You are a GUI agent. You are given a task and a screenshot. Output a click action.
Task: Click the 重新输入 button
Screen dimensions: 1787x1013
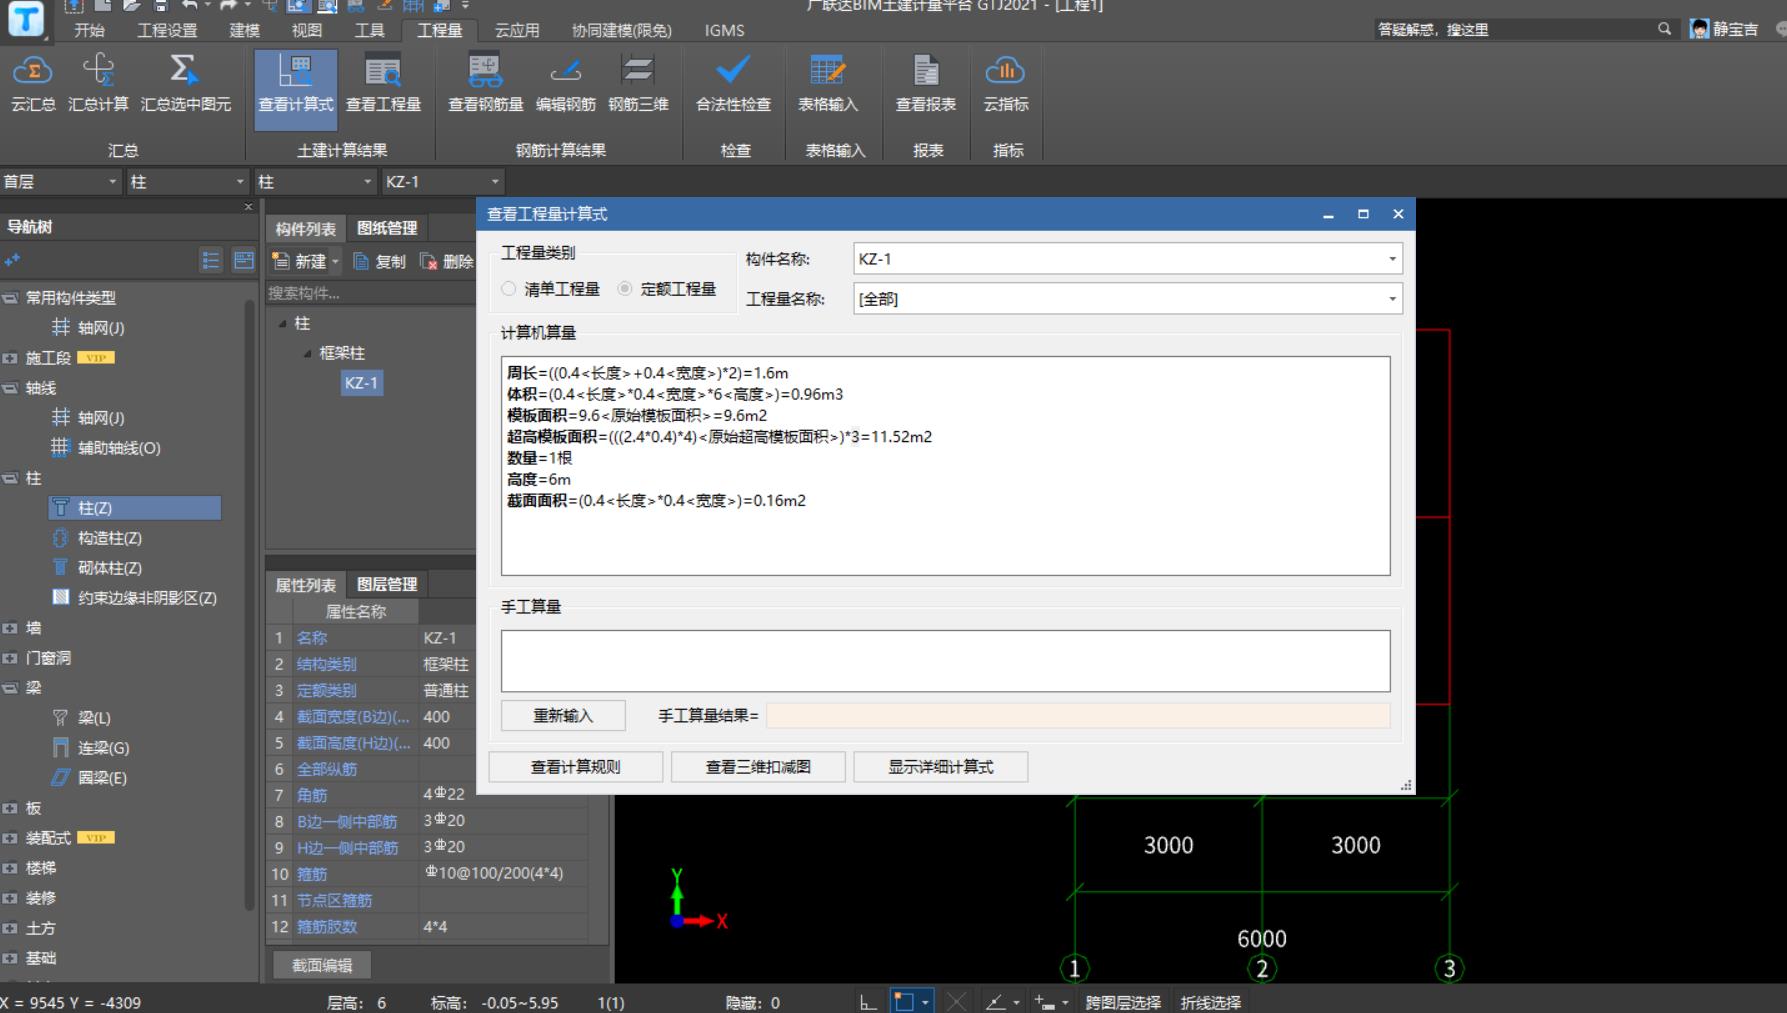563,716
